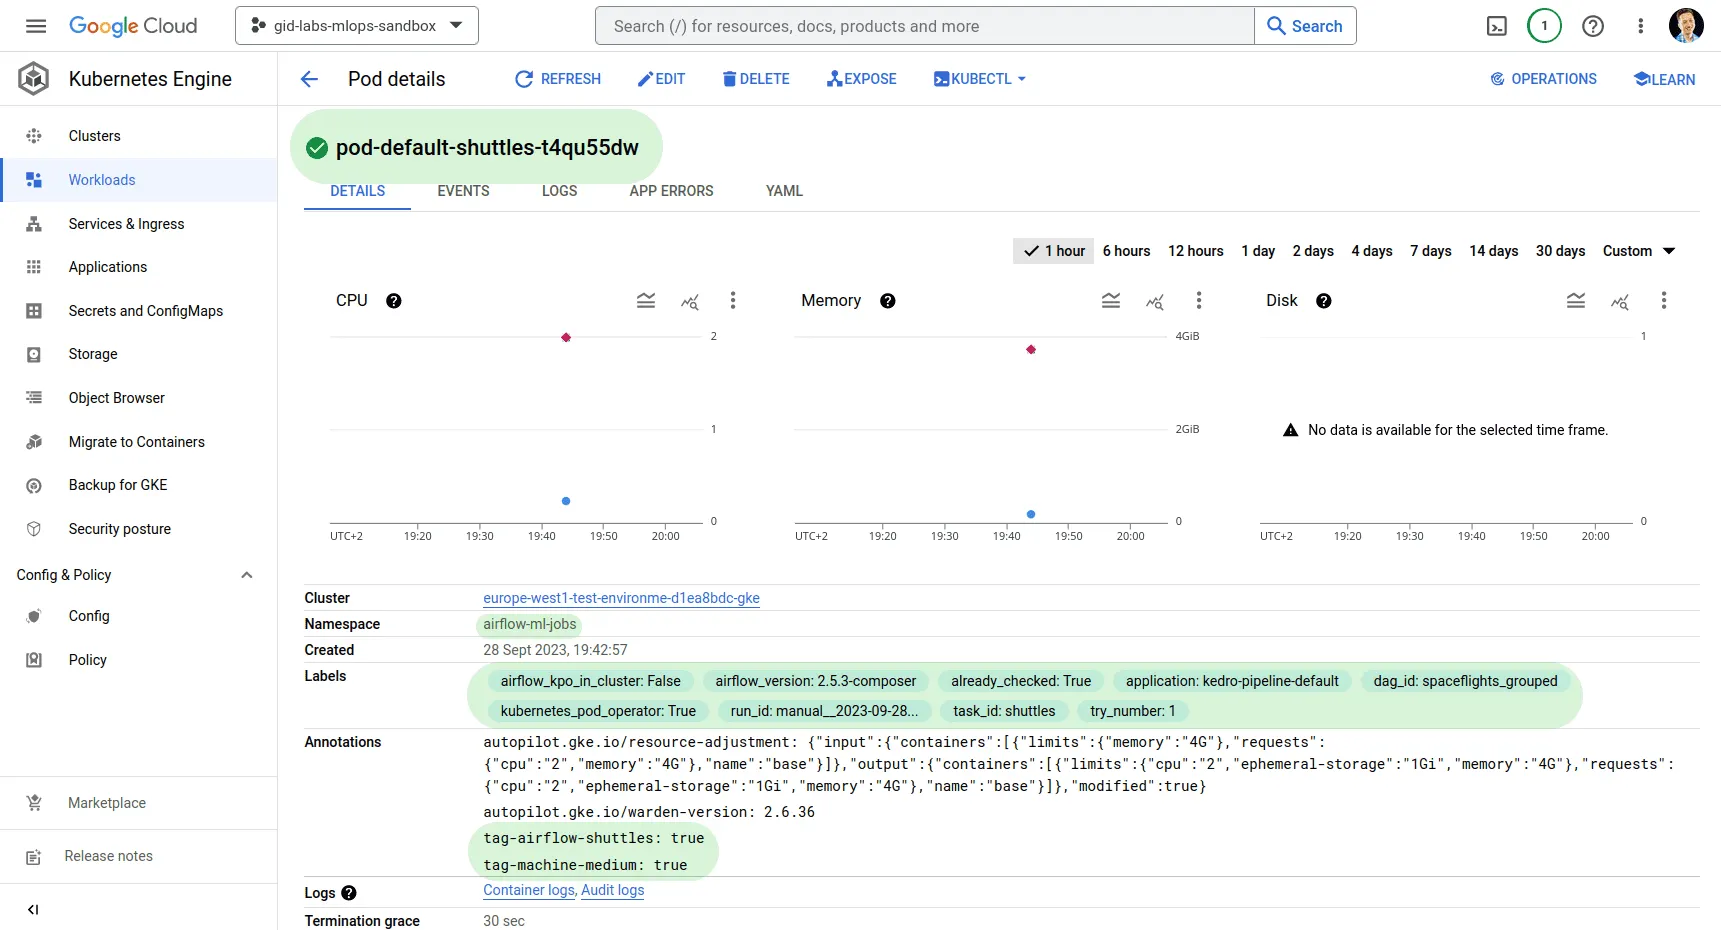Open the Container logs link
This screenshot has height=930, width=1721.
(528, 890)
